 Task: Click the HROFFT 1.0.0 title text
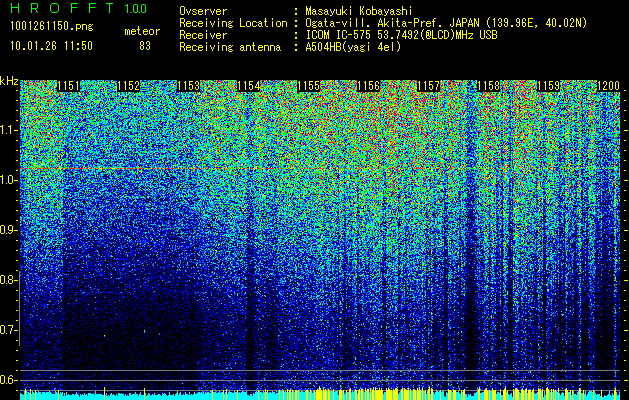tap(79, 8)
